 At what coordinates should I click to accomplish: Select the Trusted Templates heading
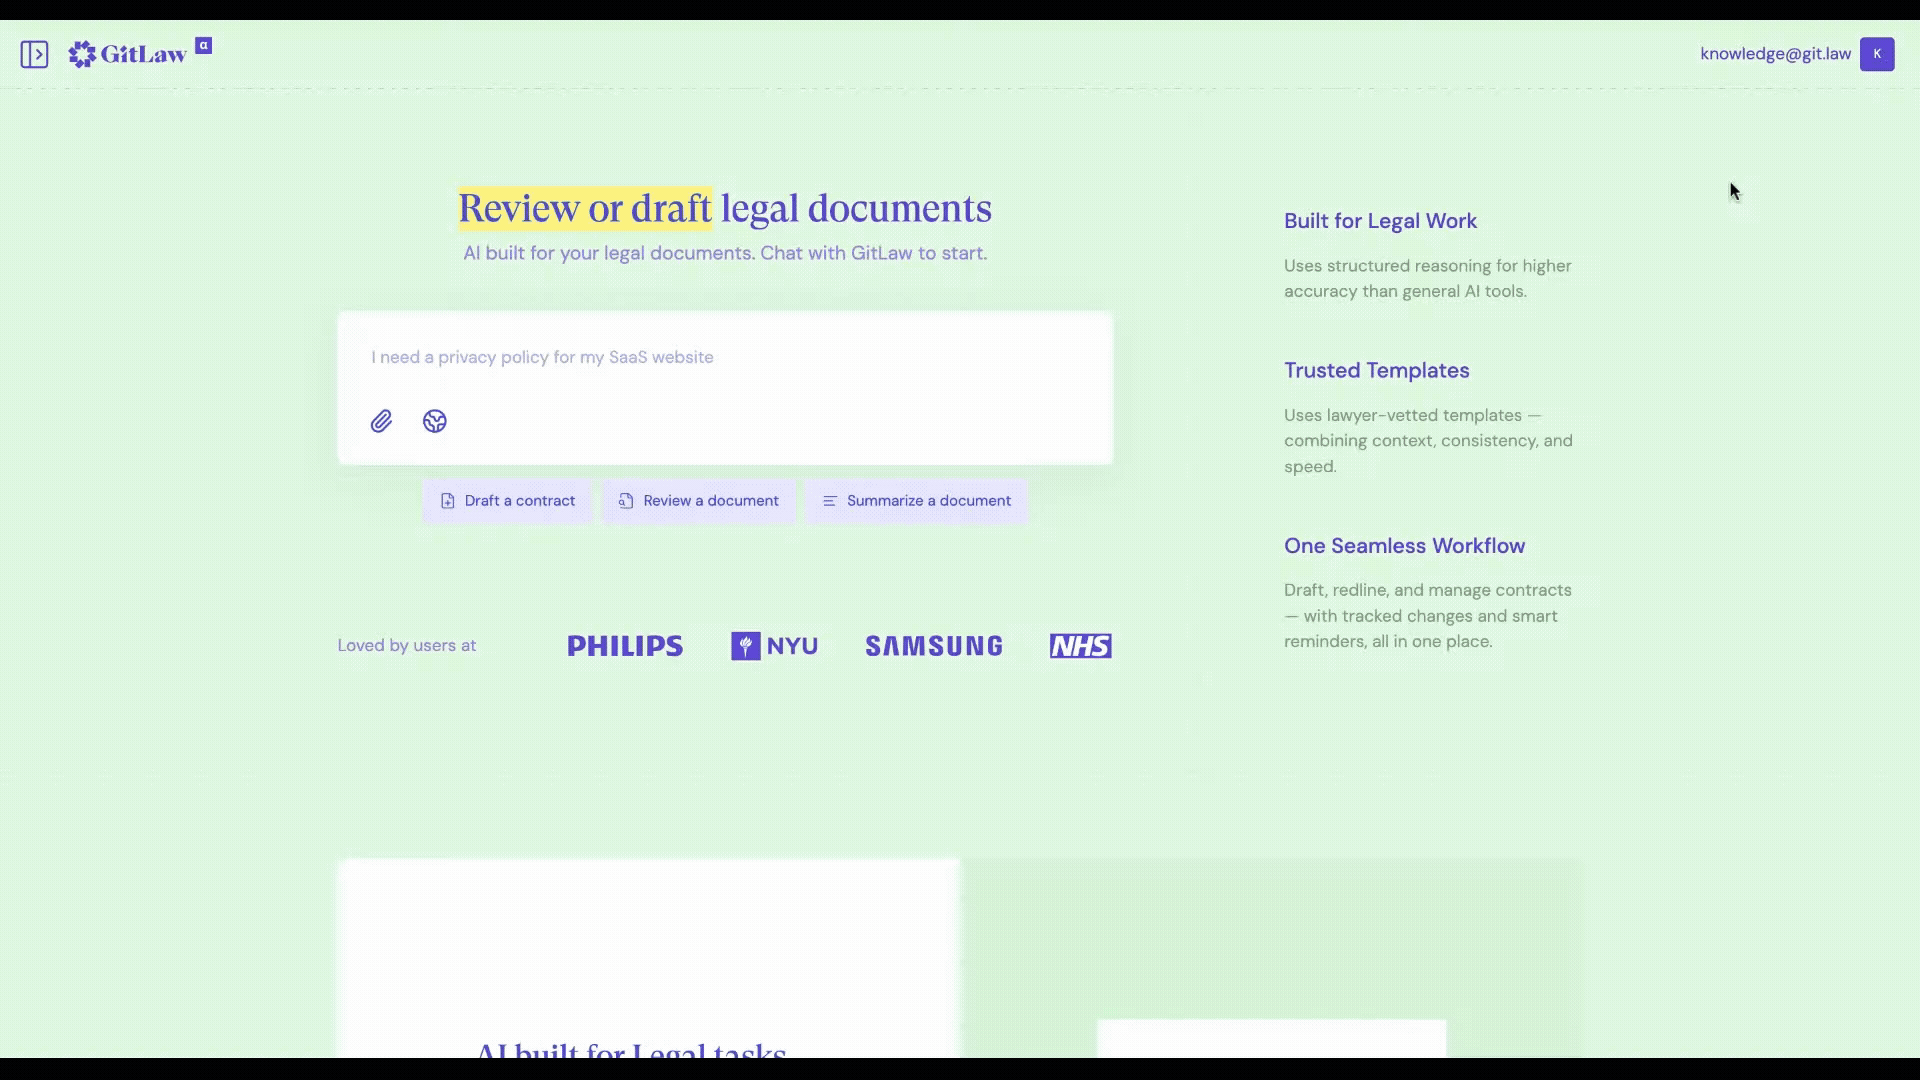1376,370
